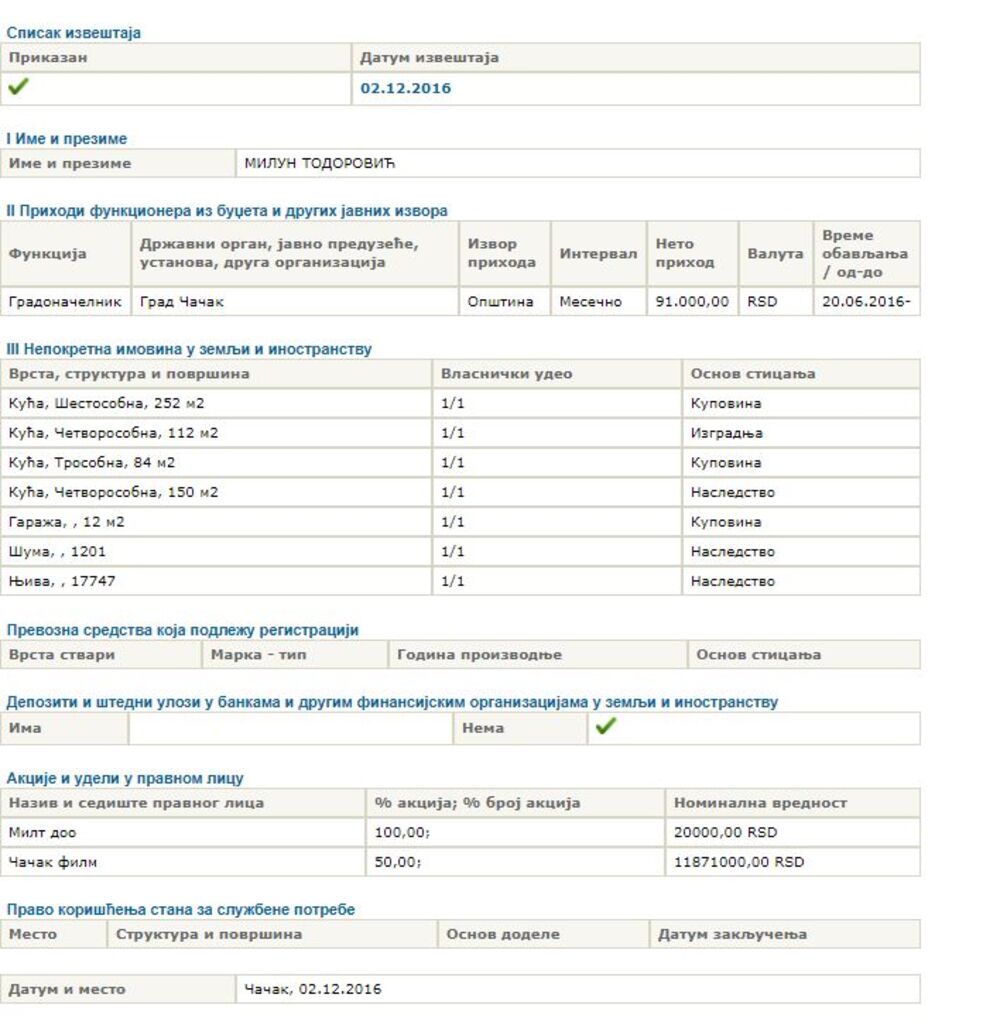Select the Чачак филм company entry
This screenshot has height=1032, width=1000.
(53, 862)
